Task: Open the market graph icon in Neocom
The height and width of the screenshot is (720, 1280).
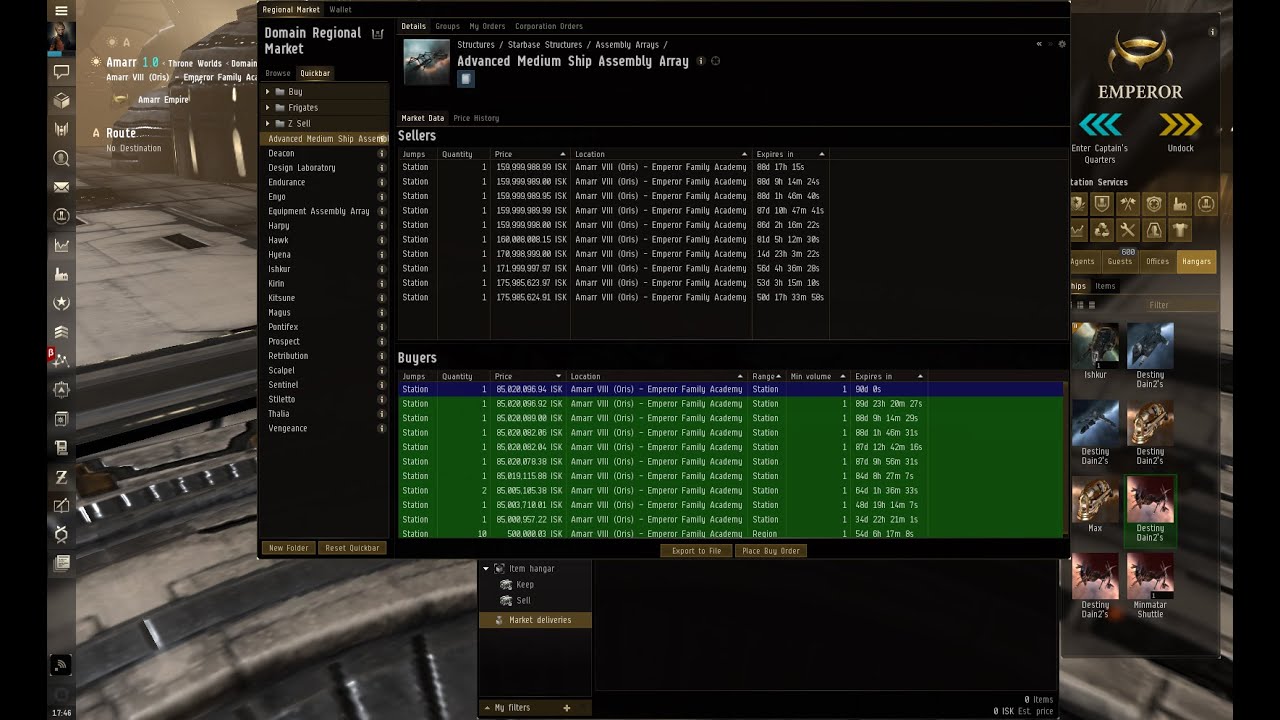Action: (x=61, y=245)
